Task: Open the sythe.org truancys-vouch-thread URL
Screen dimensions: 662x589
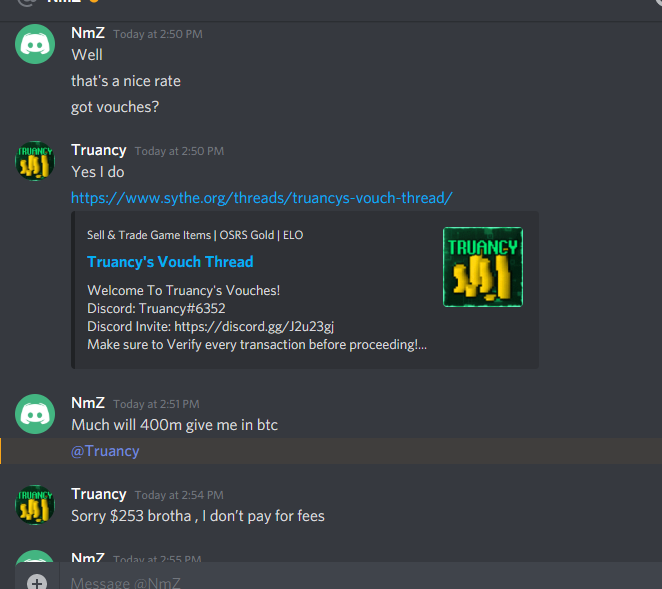Action: pos(262,198)
